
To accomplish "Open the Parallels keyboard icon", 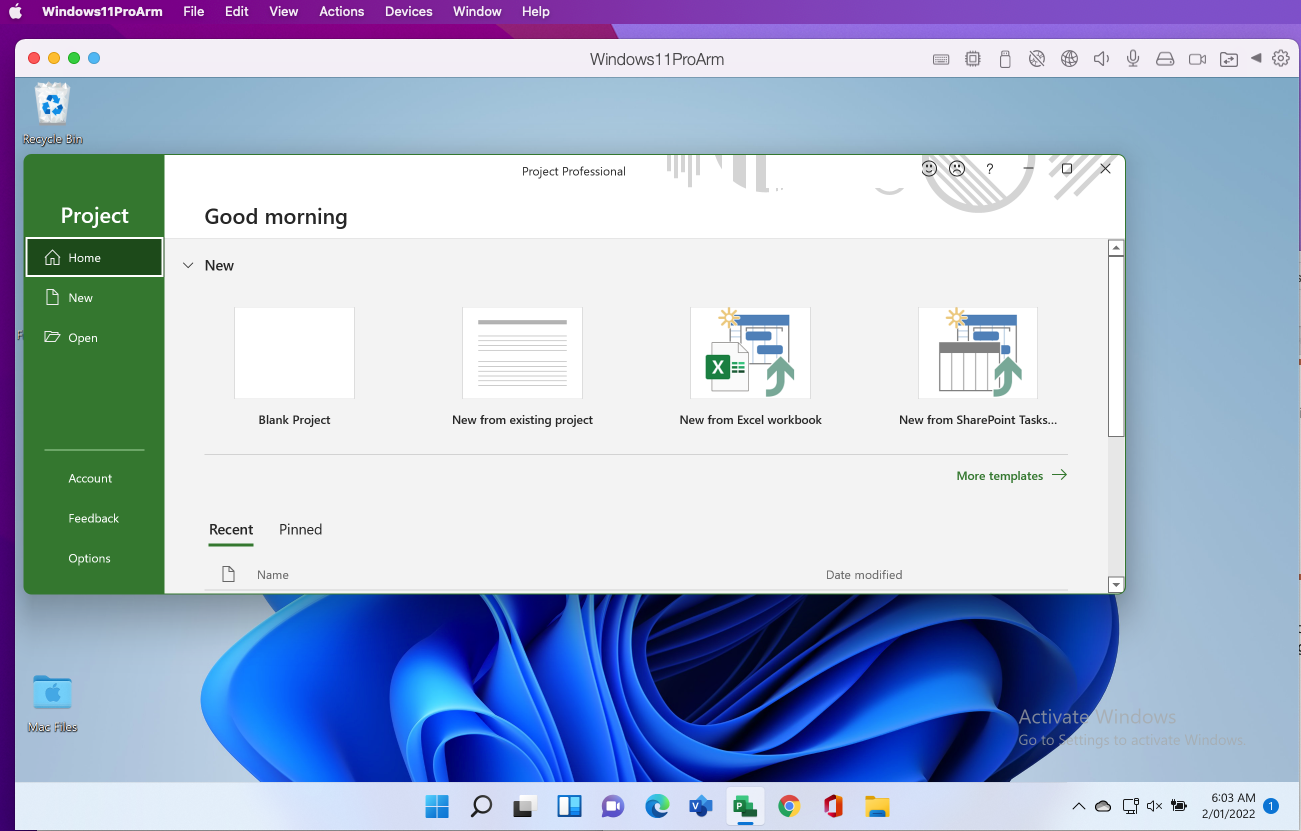I will coord(941,59).
